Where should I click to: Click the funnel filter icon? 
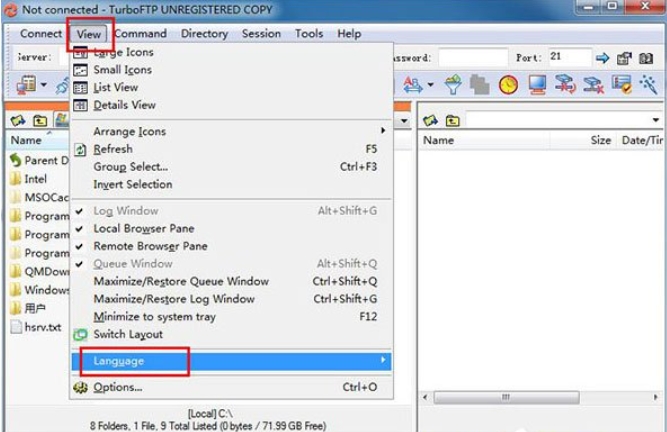(x=453, y=85)
